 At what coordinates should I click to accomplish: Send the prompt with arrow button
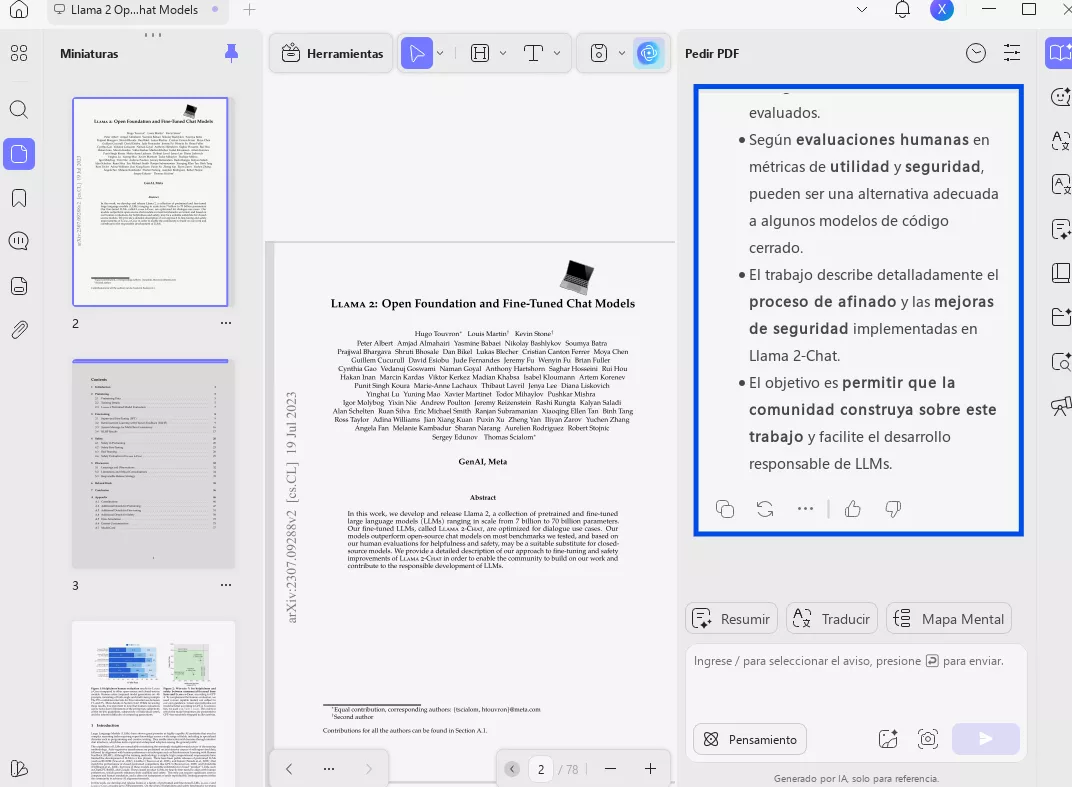pos(986,738)
